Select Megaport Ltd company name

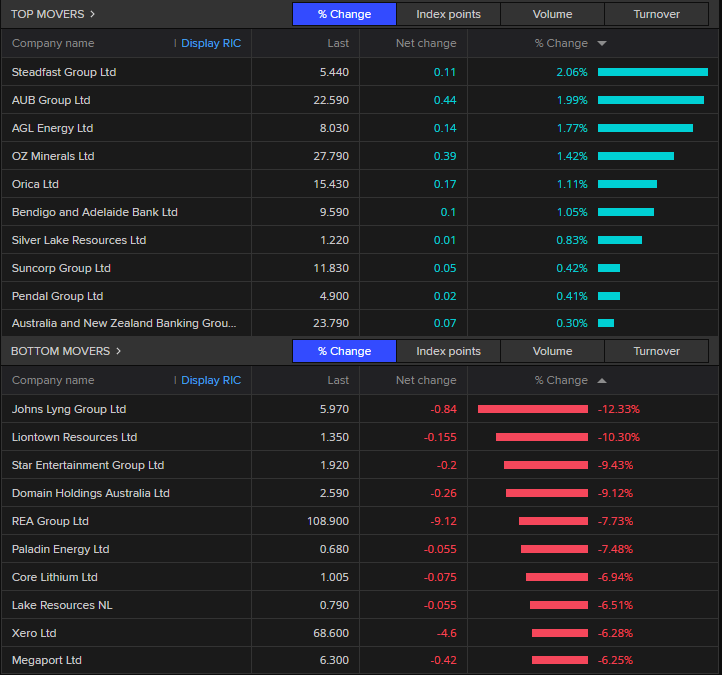(47, 660)
